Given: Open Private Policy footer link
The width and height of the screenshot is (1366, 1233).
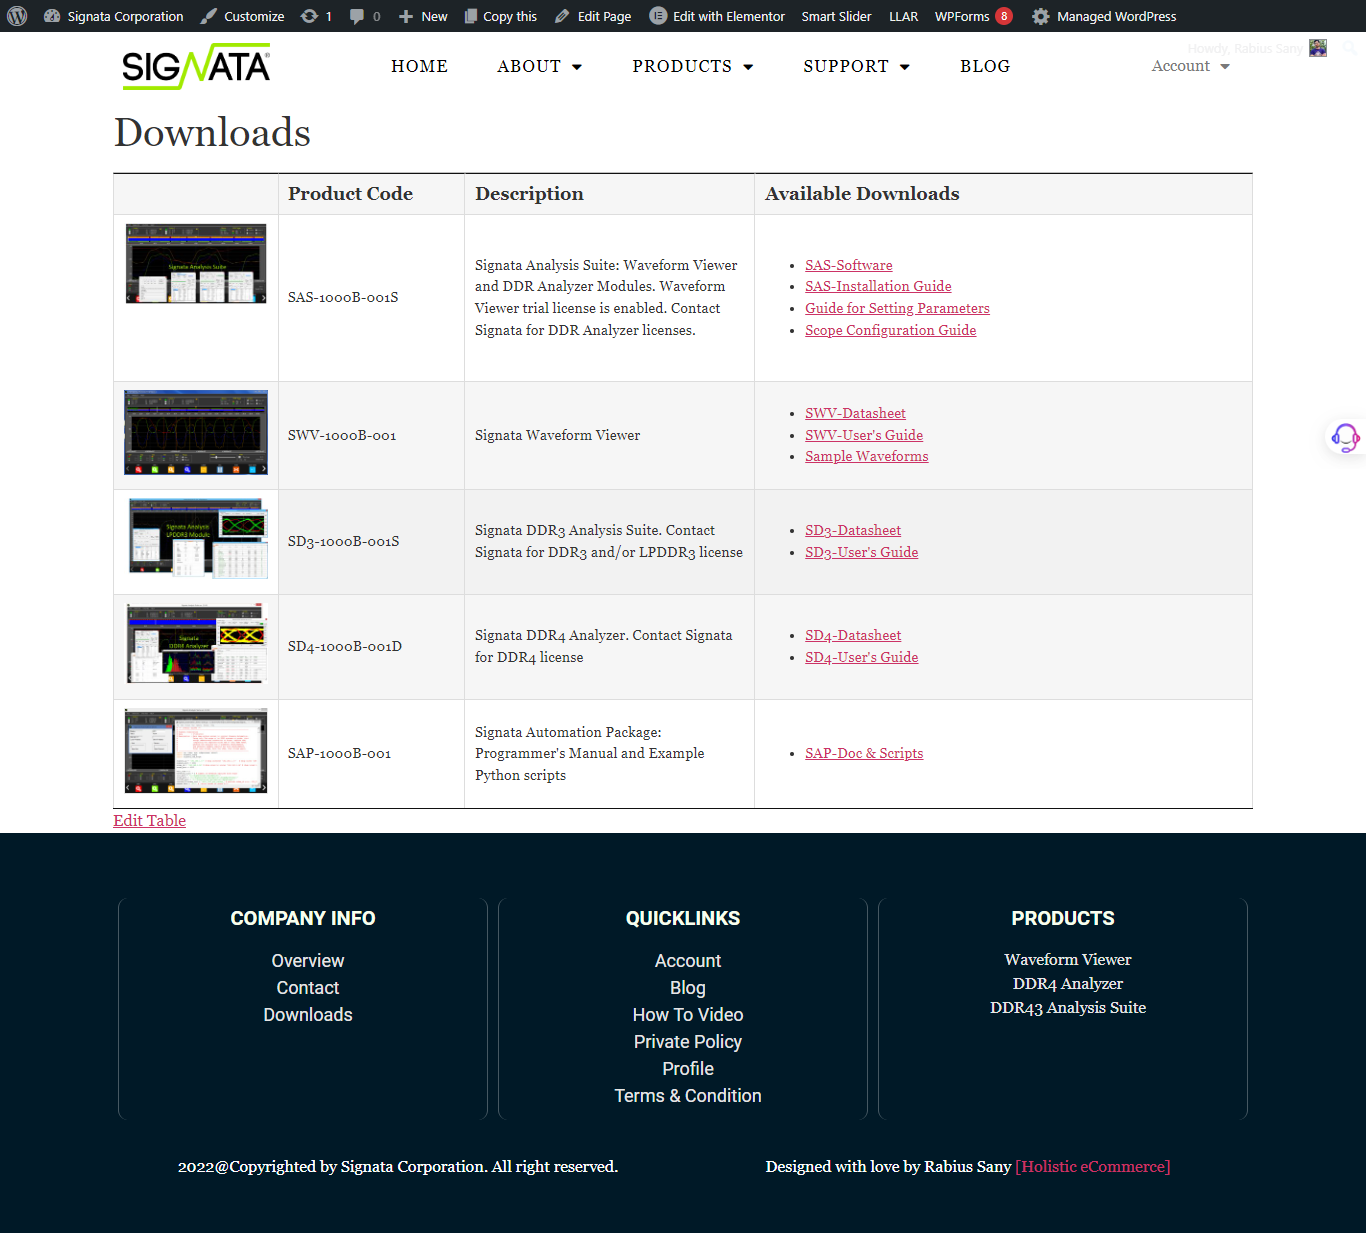Looking at the screenshot, I should tap(688, 1042).
